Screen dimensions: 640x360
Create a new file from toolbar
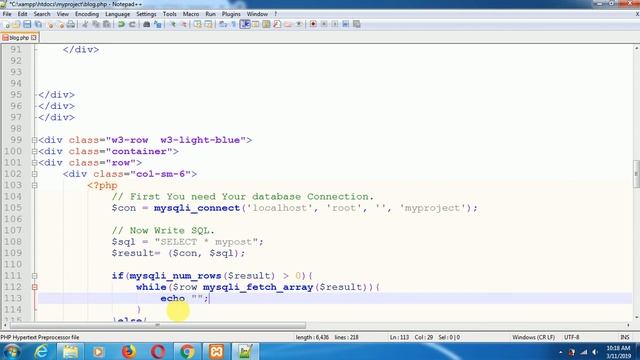tap(7, 24)
